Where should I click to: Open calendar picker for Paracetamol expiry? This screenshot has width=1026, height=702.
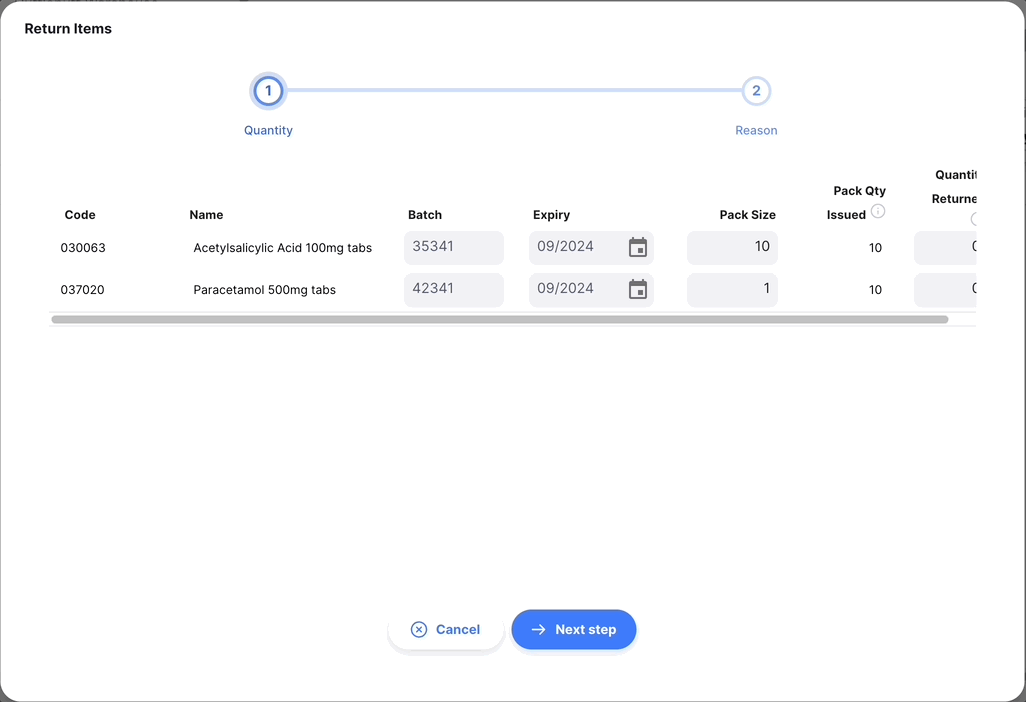coord(638,289)
